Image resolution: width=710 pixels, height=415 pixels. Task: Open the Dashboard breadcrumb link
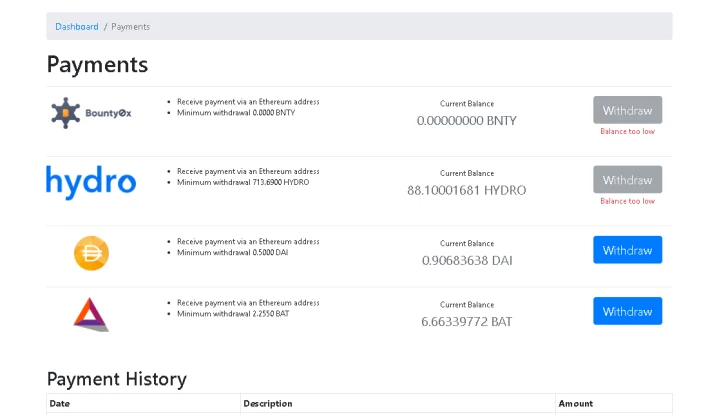77,27
